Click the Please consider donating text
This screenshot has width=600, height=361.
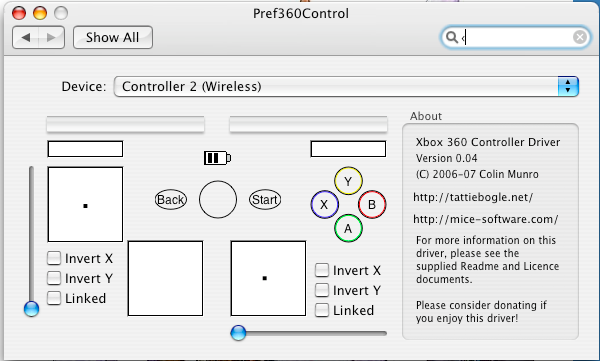click(x=481, y=312)
